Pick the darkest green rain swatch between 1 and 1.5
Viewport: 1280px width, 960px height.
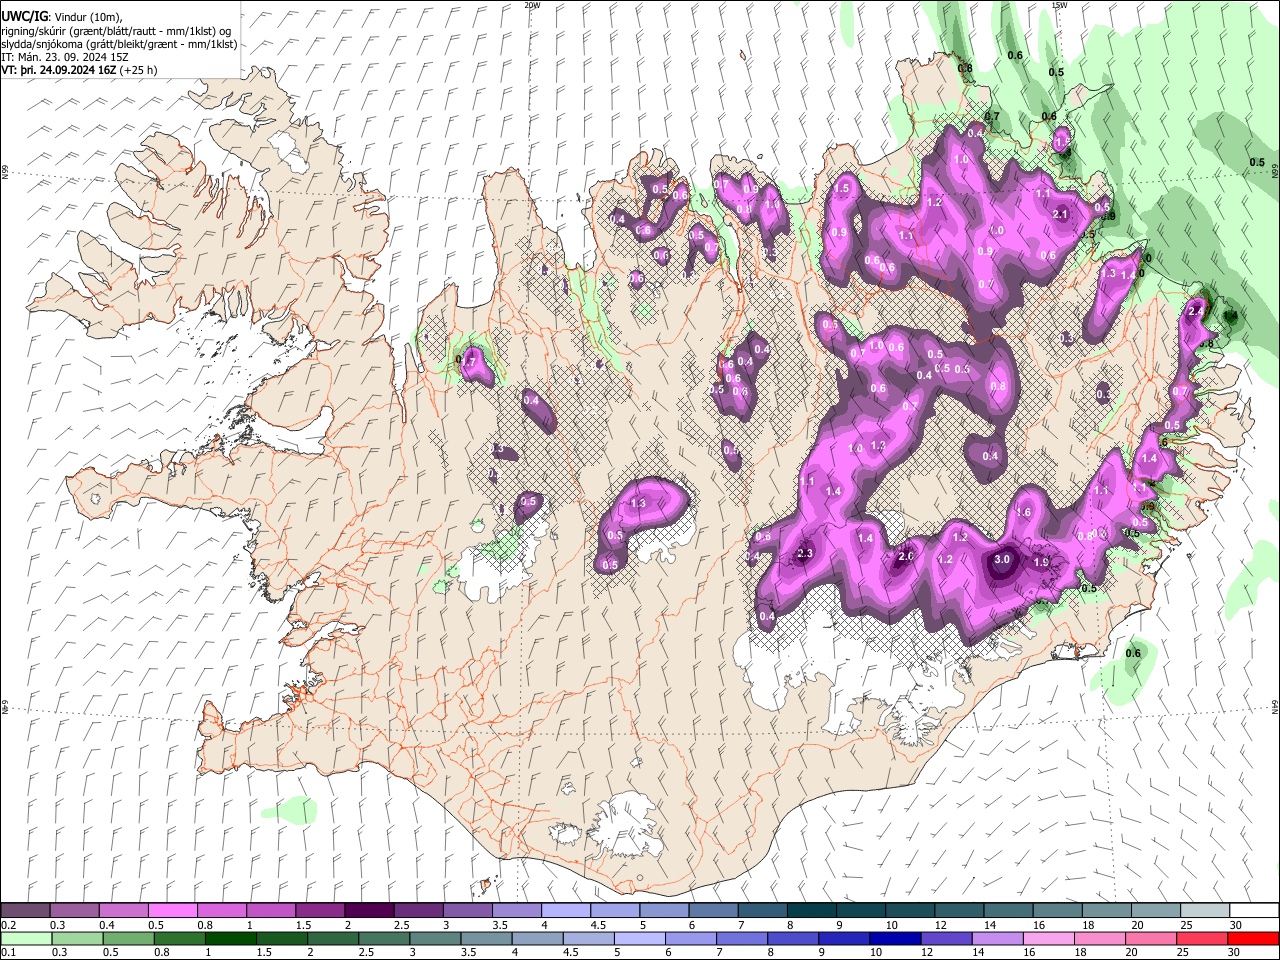[x=229, y=938]
